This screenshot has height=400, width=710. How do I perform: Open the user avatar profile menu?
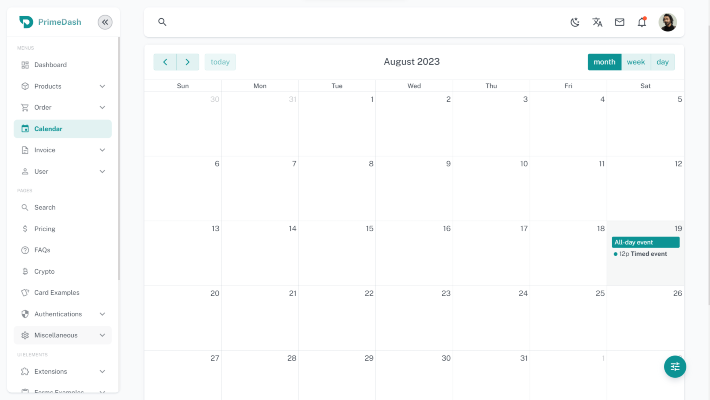(667, 22)
